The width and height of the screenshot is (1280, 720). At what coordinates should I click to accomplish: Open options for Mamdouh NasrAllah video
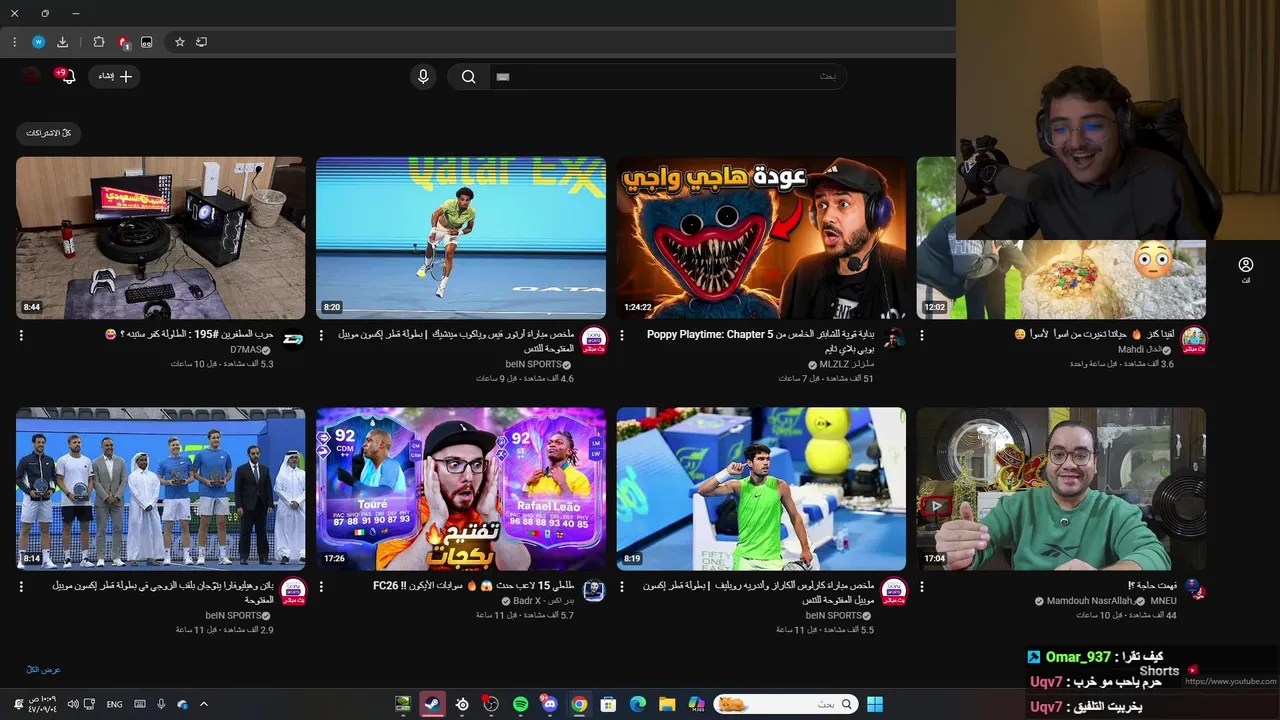coord(922,587)
